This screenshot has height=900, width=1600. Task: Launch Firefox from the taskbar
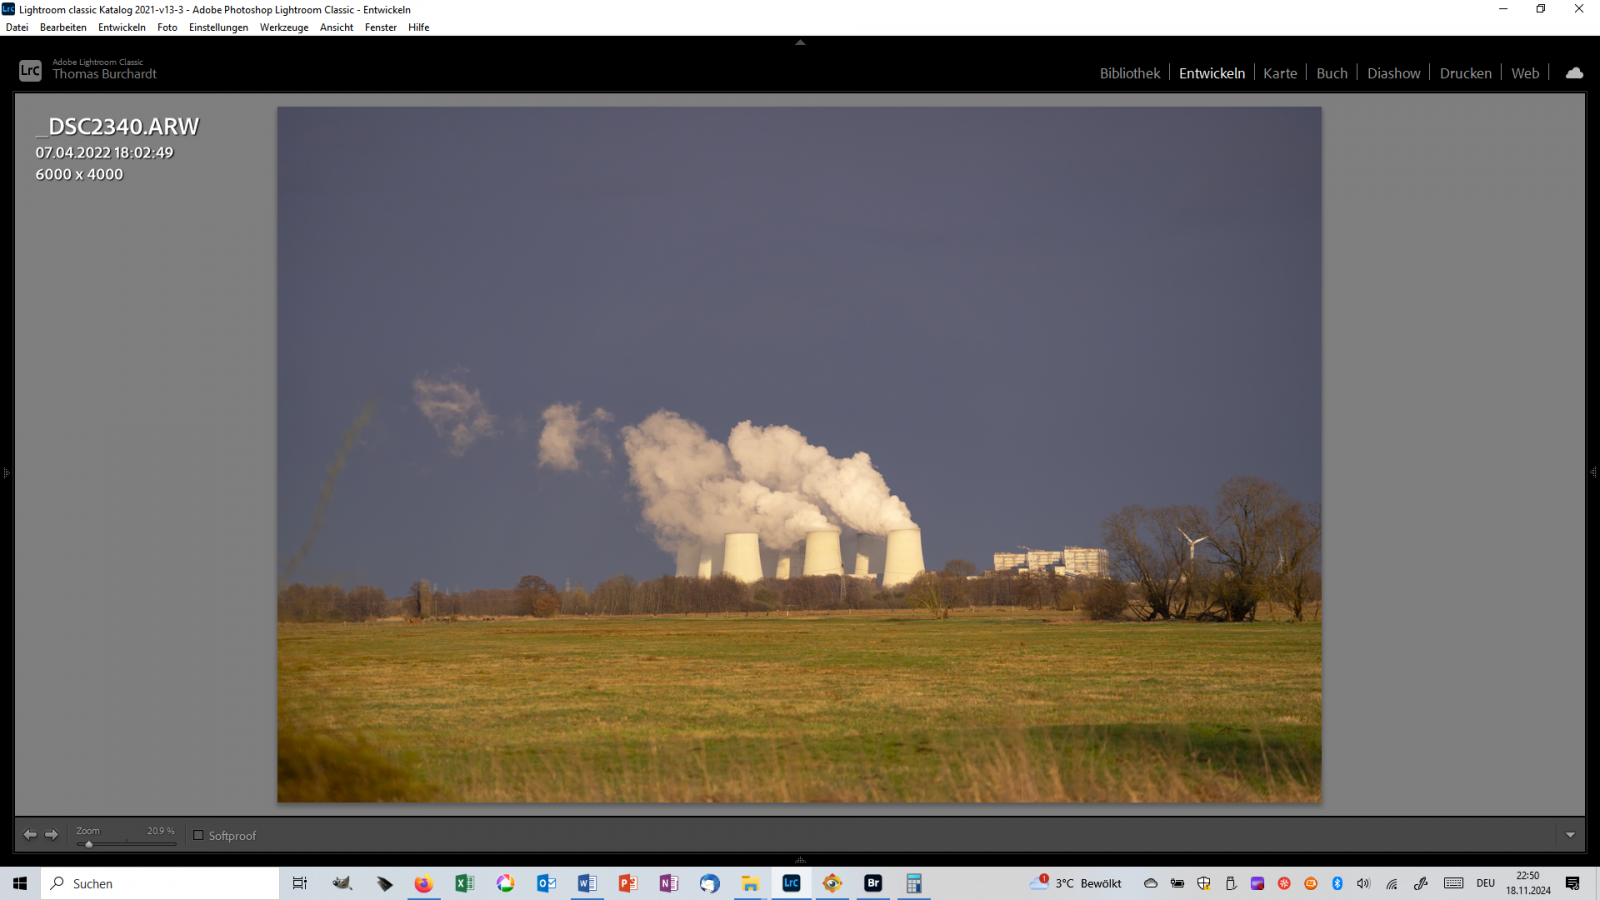pyautogui.click(x=424, y=883)
